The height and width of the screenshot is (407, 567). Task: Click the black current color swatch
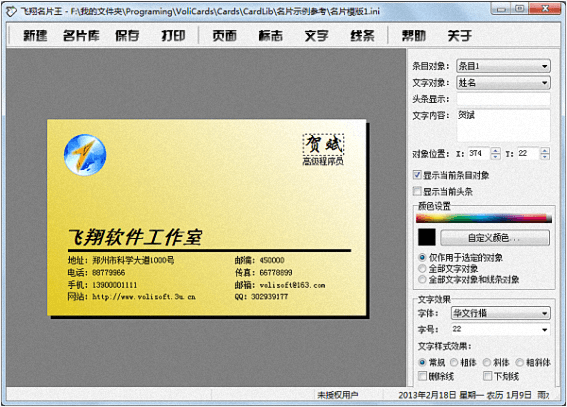tap(427, 237)
